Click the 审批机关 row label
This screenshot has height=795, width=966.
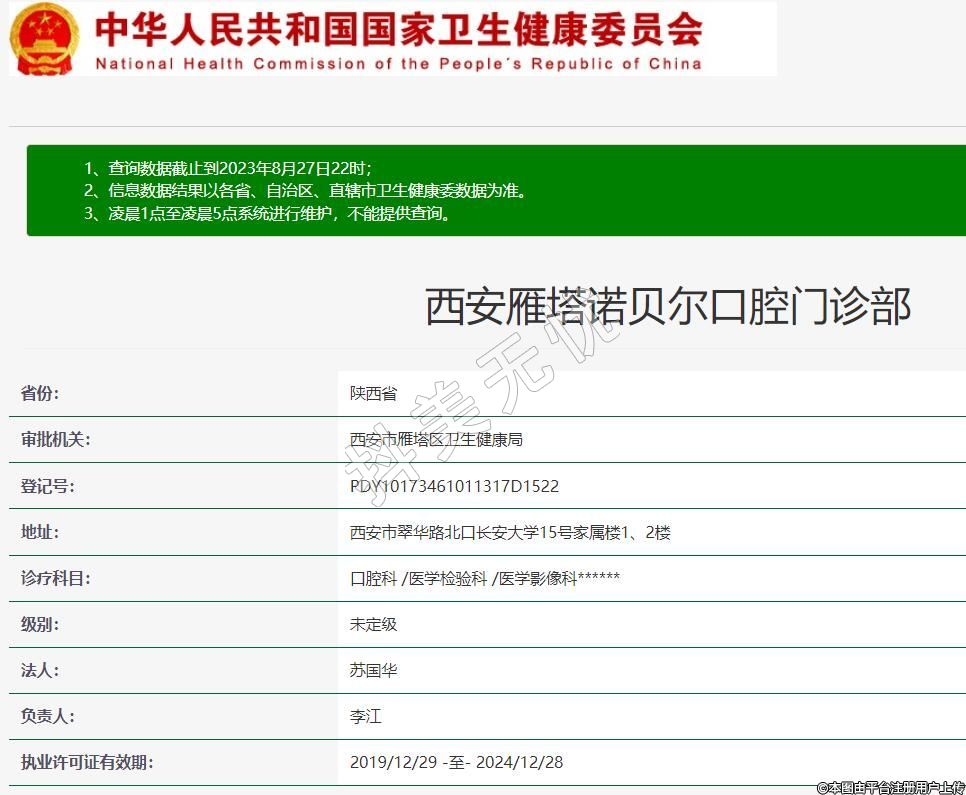[x=55, y=439]
